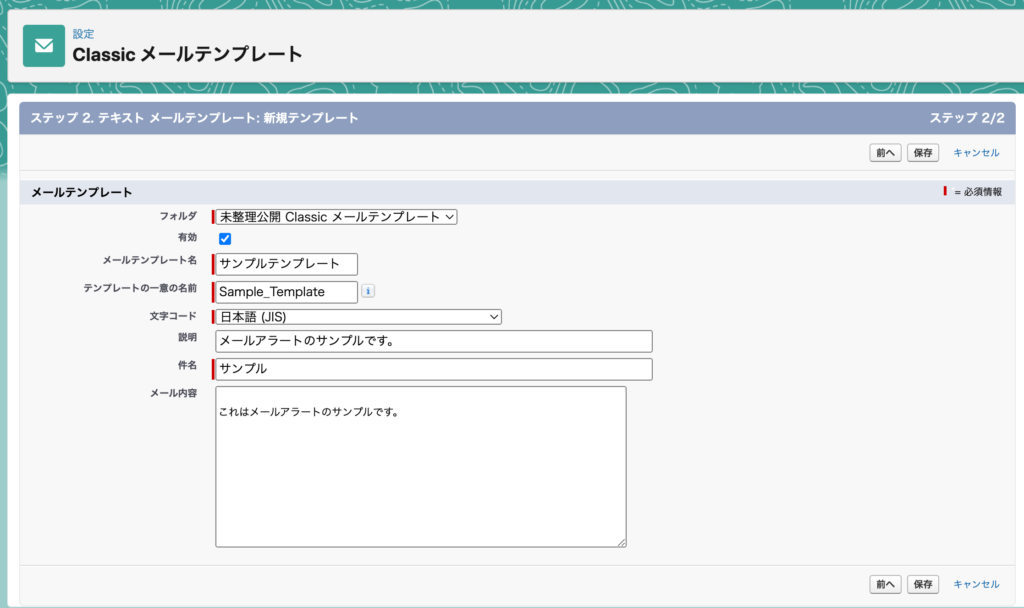The image size is (1024, 608).
Task: Open the フォルダ dropdown
Action: tap(336, 216)
